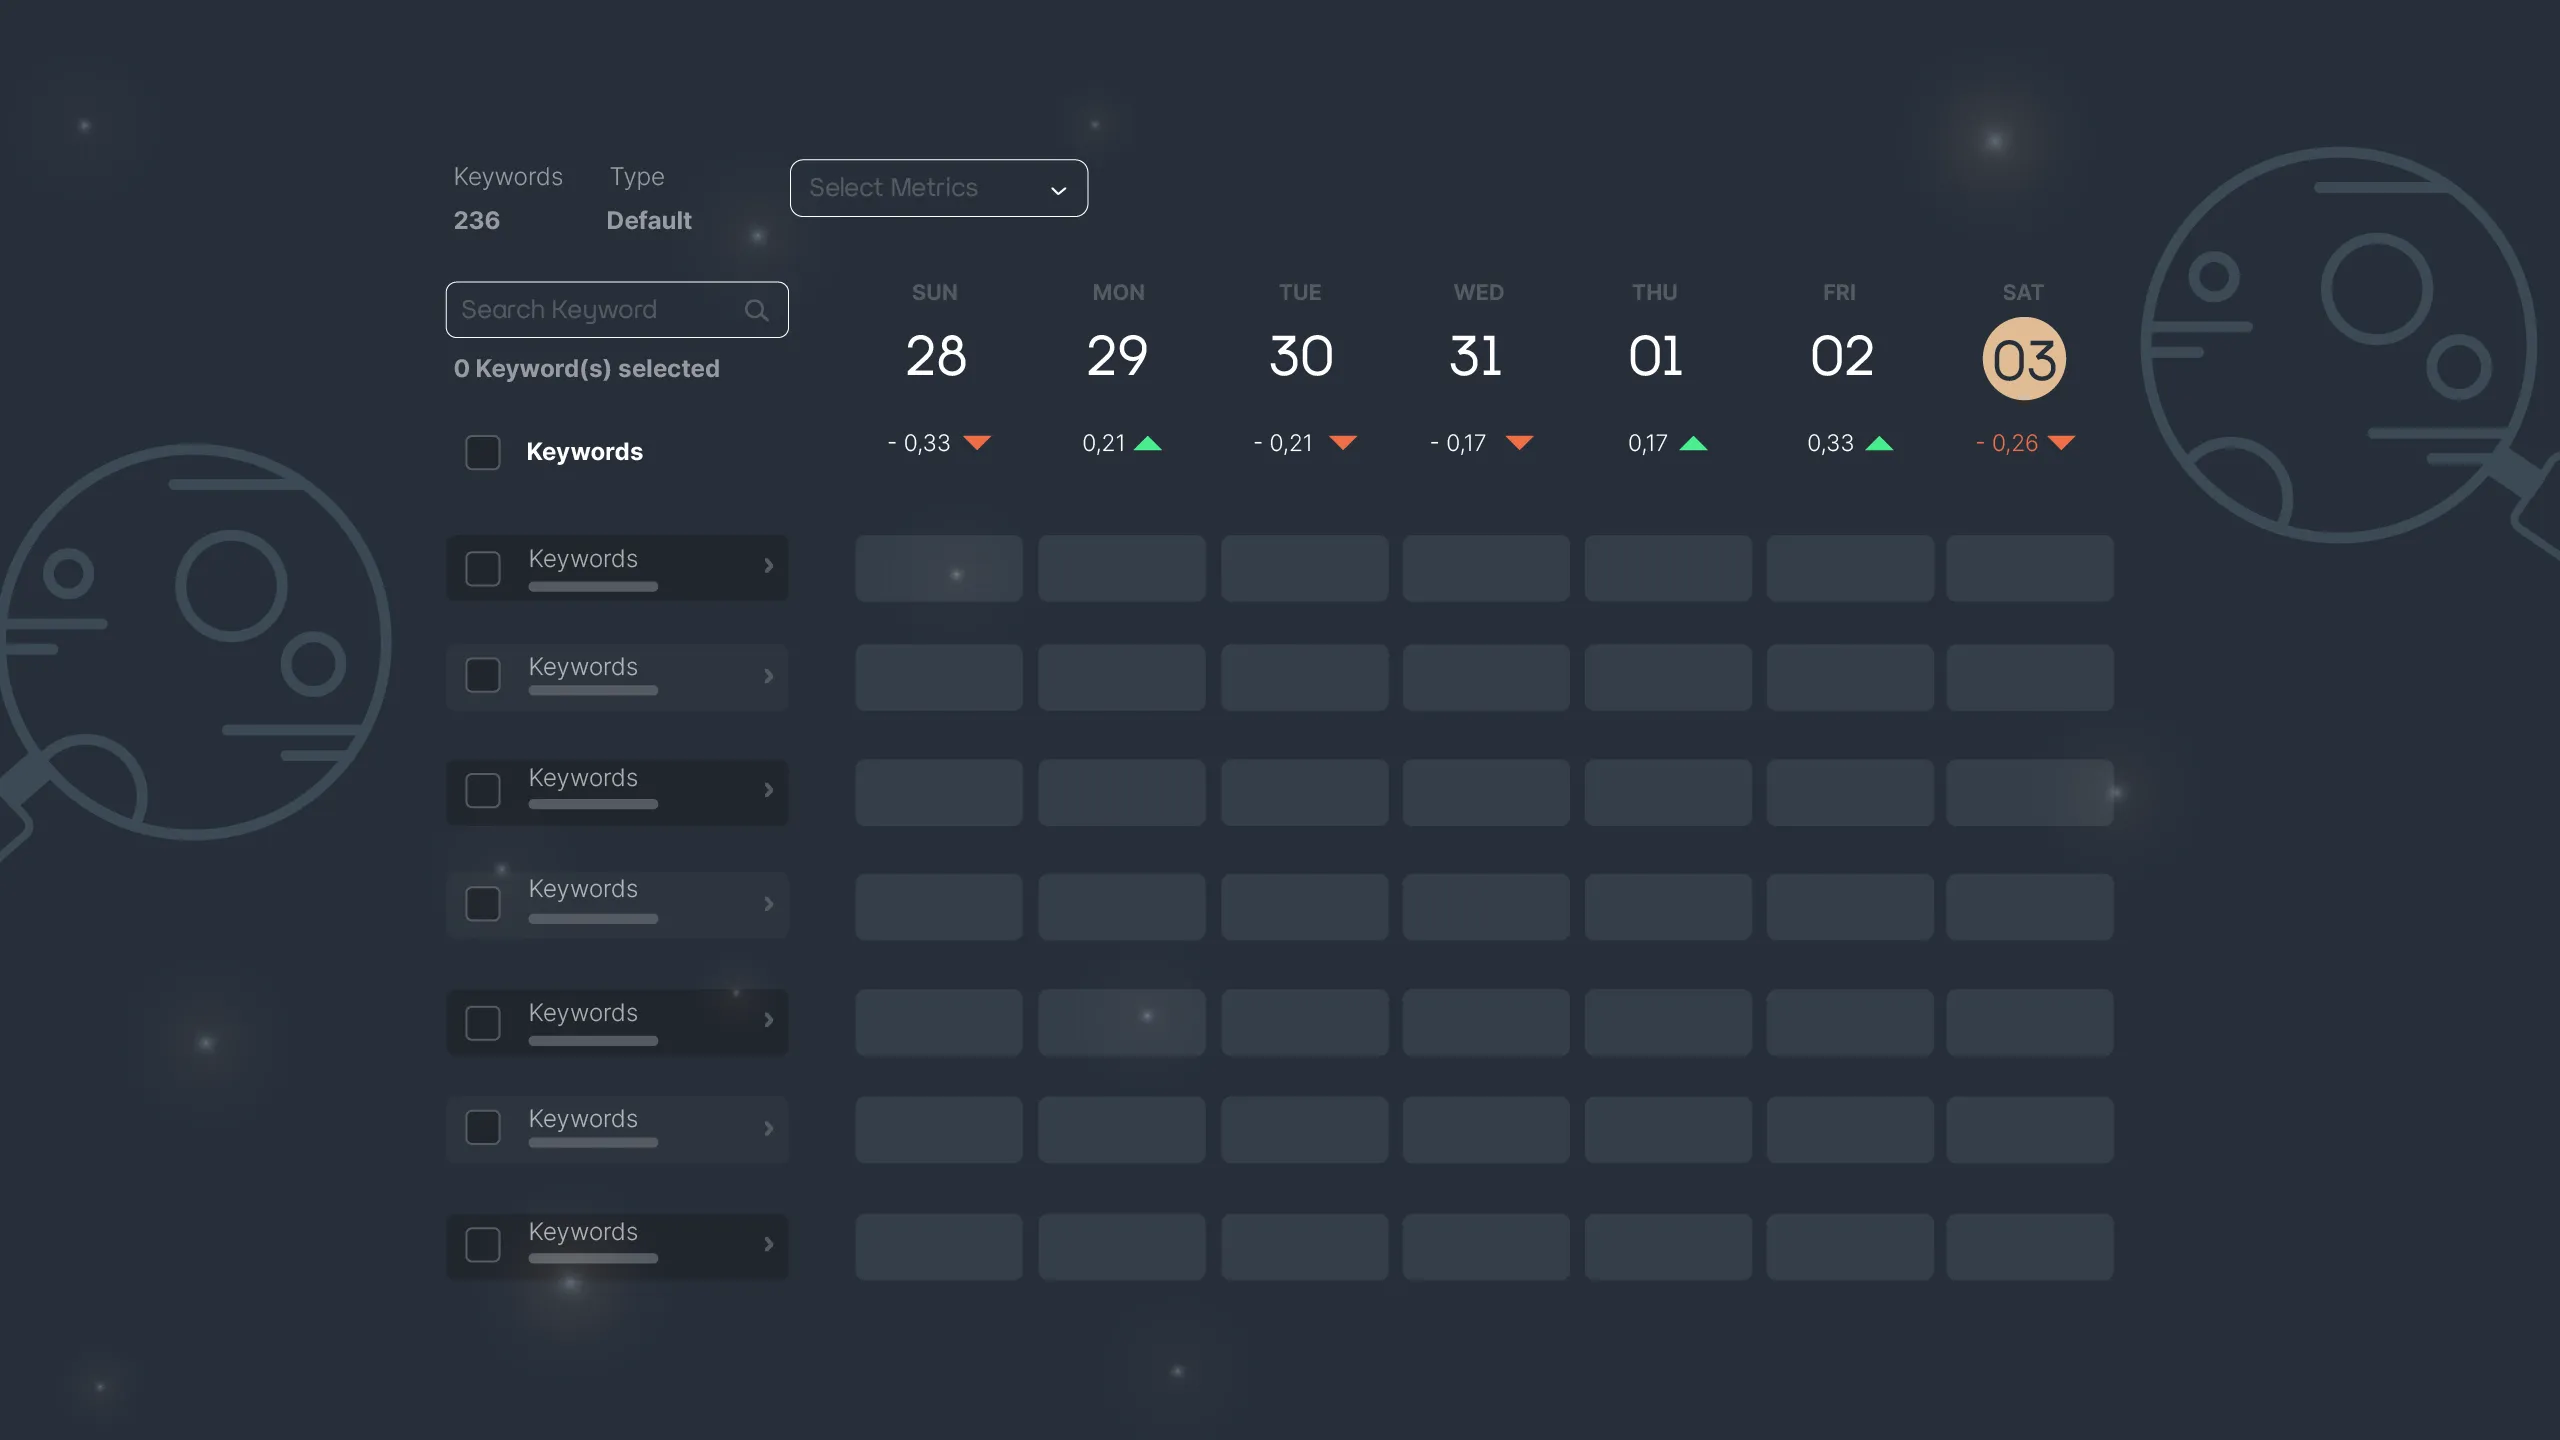Toggle the bold Keywords select-all checkbox
The image size is (2560, 1440).
click(483, 452)
